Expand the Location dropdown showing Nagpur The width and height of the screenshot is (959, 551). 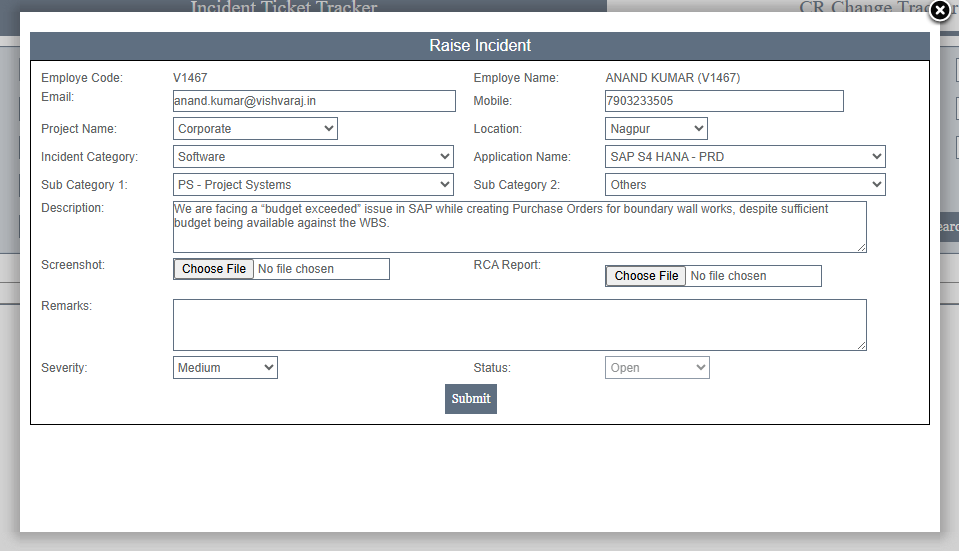click(x=656, y=129)
